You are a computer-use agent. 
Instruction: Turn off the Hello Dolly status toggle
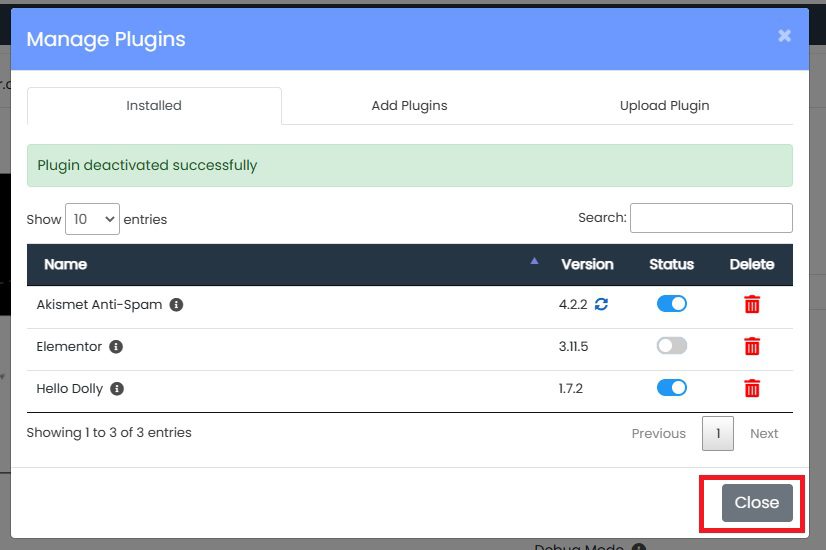672,388
